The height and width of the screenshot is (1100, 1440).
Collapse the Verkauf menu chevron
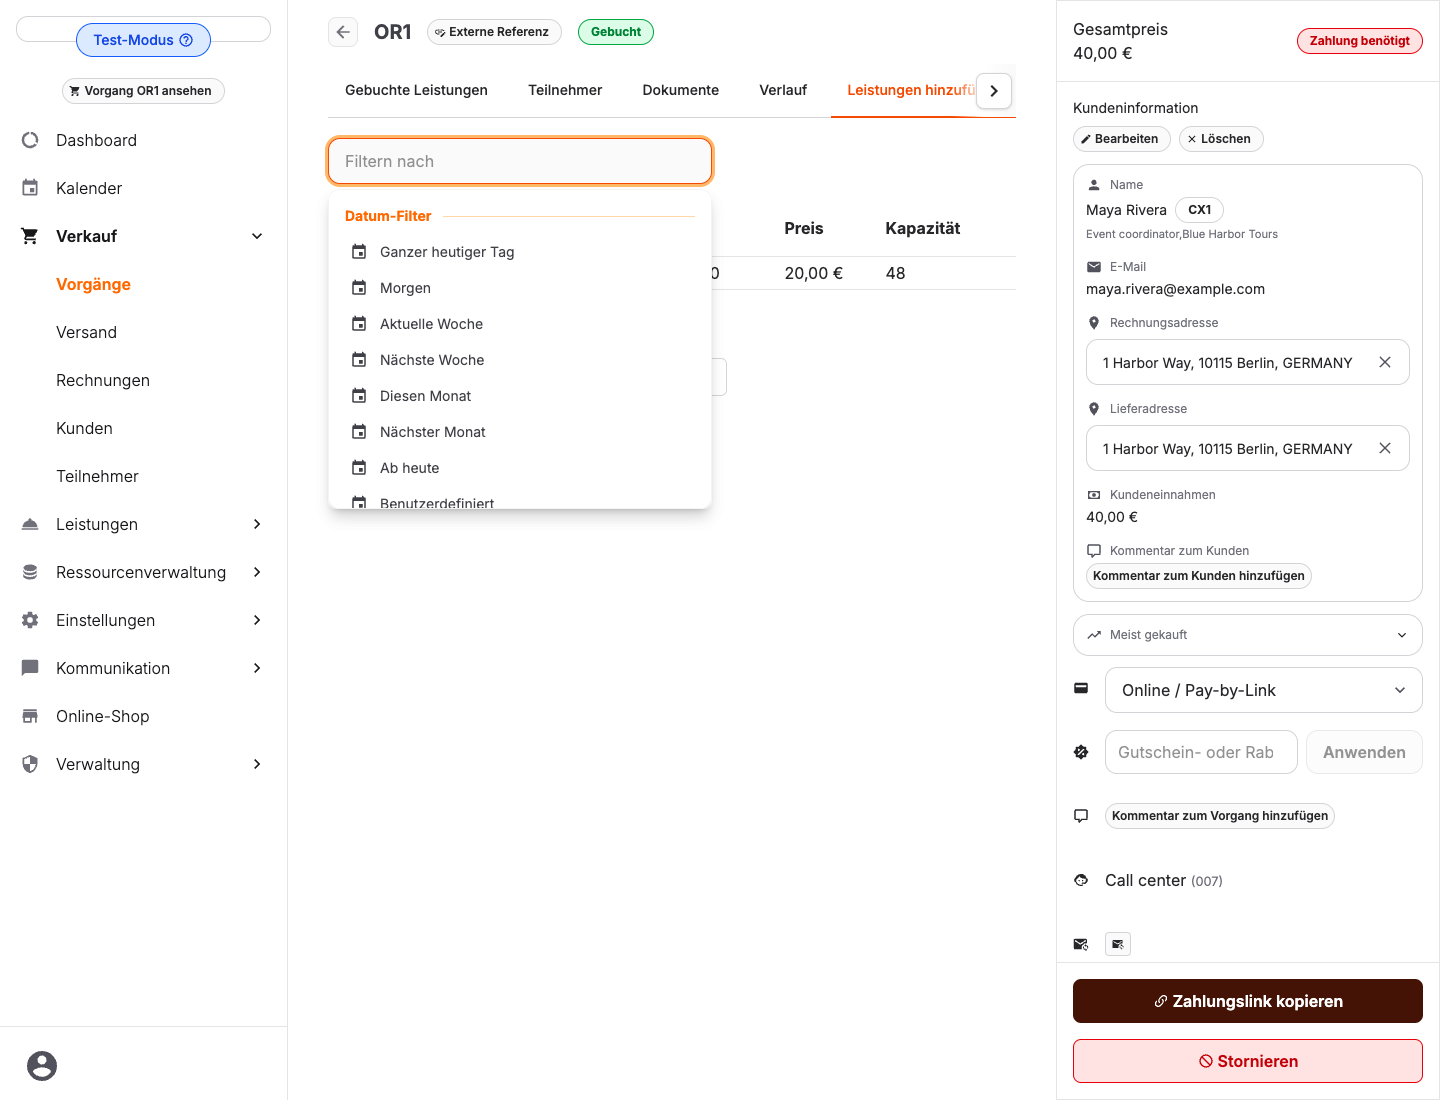[257, 236]
